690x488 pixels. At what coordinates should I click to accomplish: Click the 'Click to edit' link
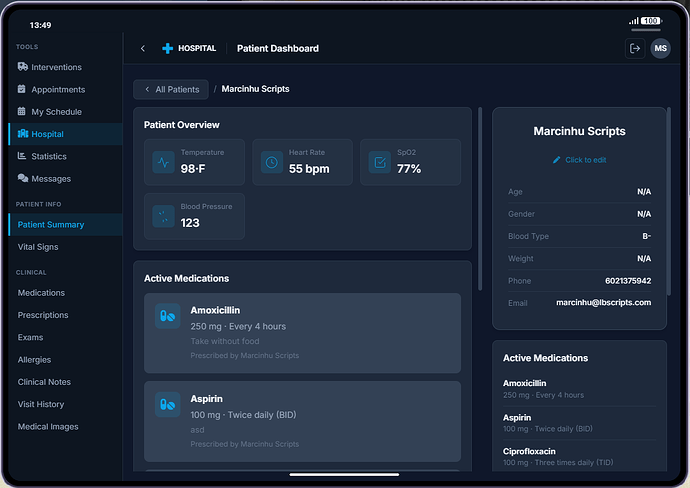pyautogui.click(x=585, y=160)
